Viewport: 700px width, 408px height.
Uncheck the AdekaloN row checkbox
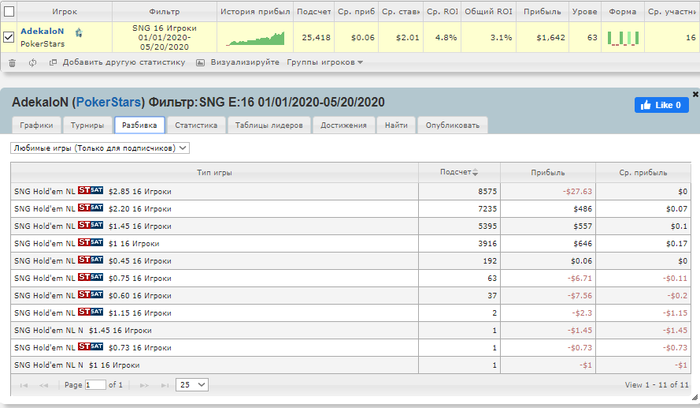click(8, 37)
